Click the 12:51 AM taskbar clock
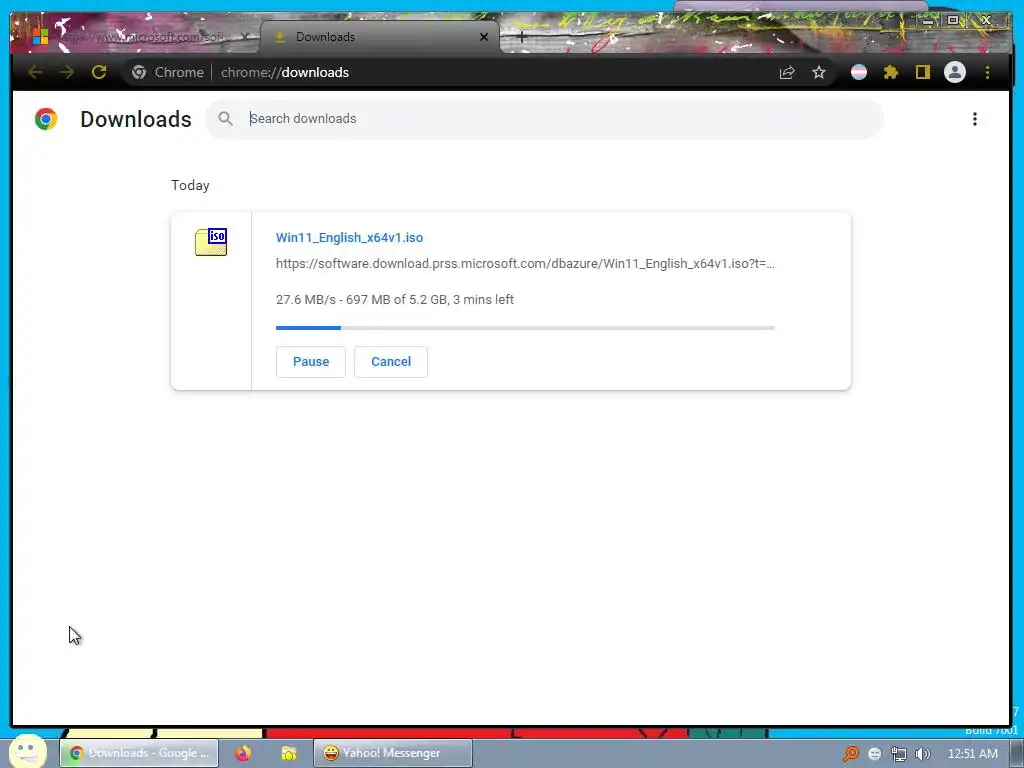This screenshot has height=768, width=1024. 972,754
